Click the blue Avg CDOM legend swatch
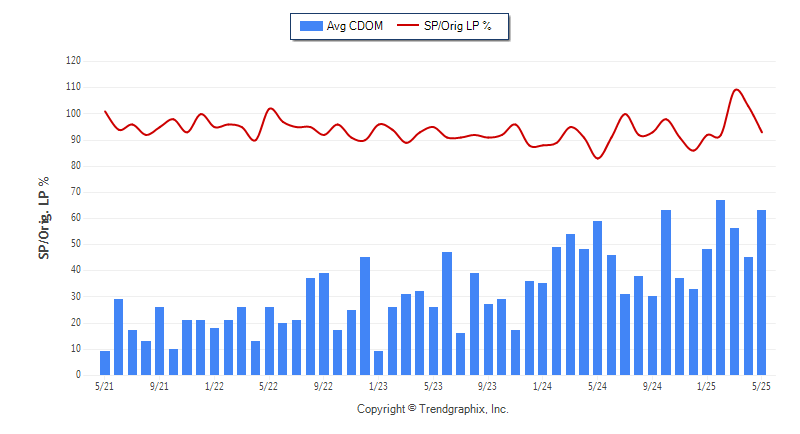Screen dimensions: 800x434 pos(311,26)
